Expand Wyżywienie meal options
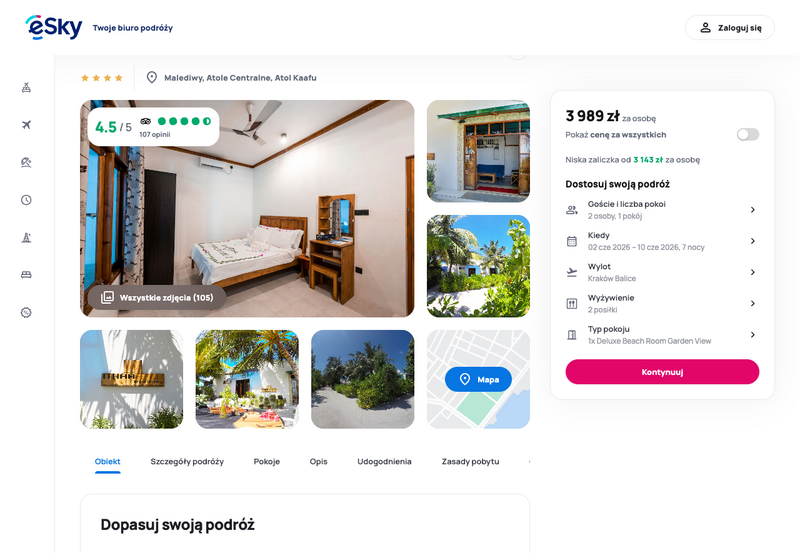The height and width of the screenshot is (553, 800). tap(662, 304)
